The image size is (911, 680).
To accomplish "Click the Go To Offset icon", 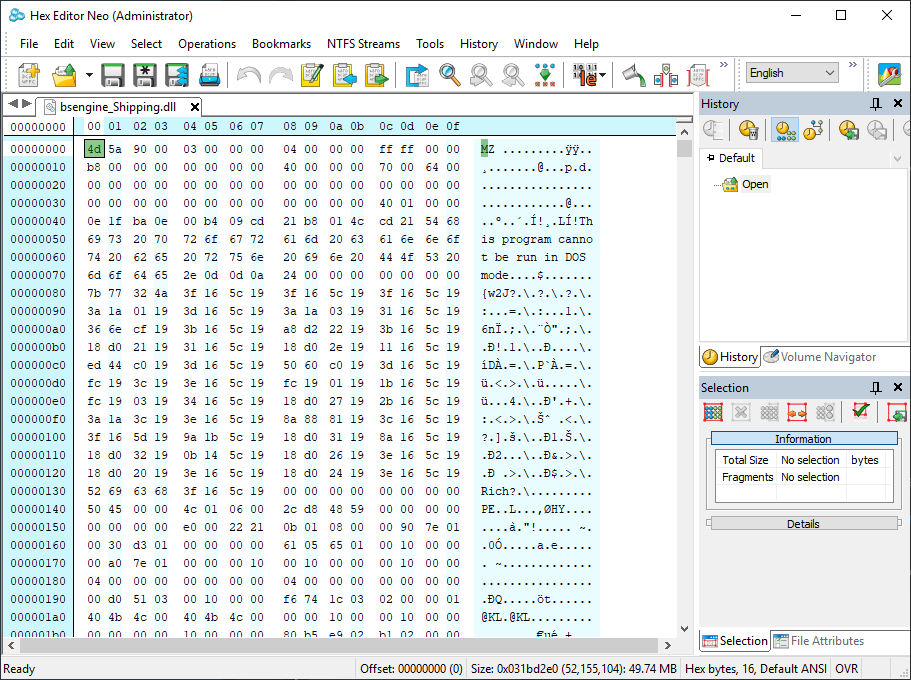I will tap(417, 74).
